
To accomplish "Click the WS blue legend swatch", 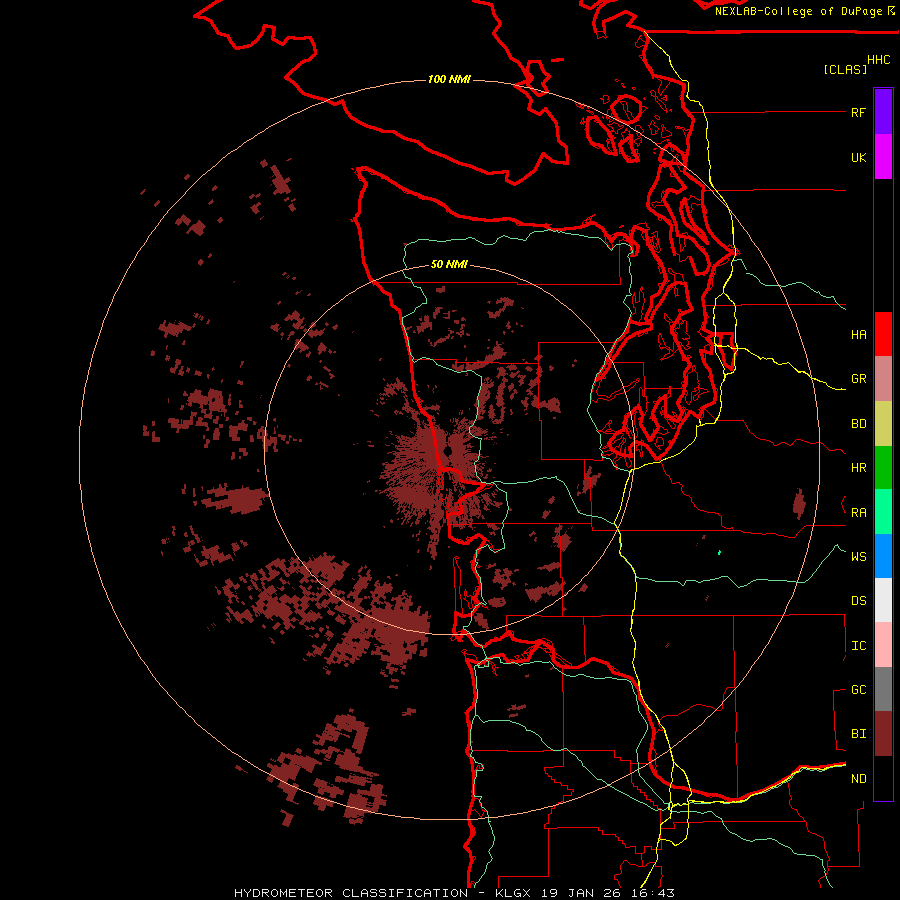I will 883,556.
